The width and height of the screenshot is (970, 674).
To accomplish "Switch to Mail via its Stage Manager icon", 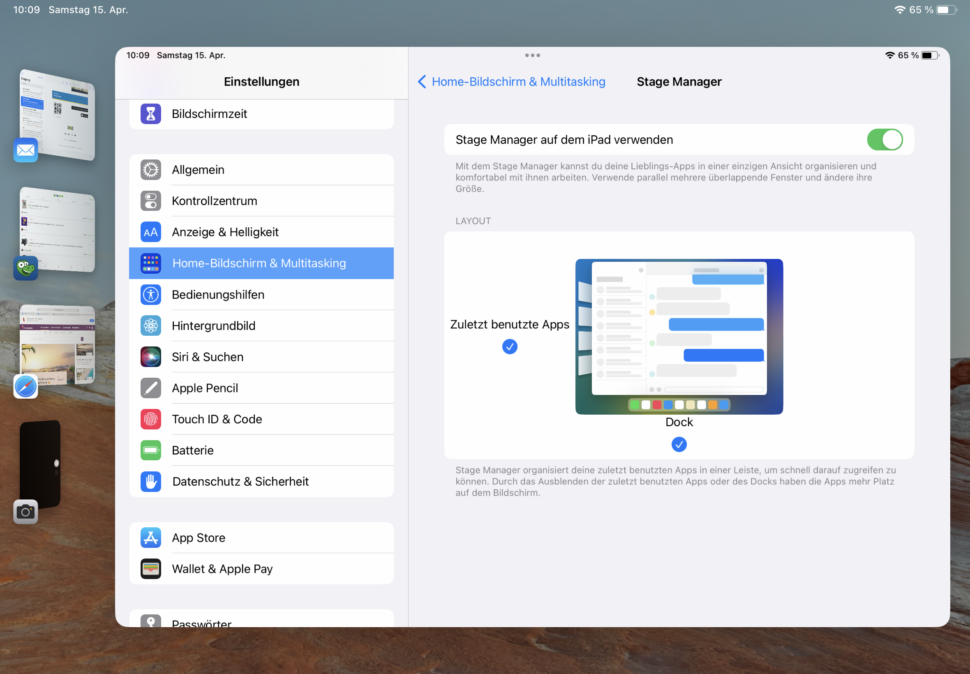I will [25, 150].
